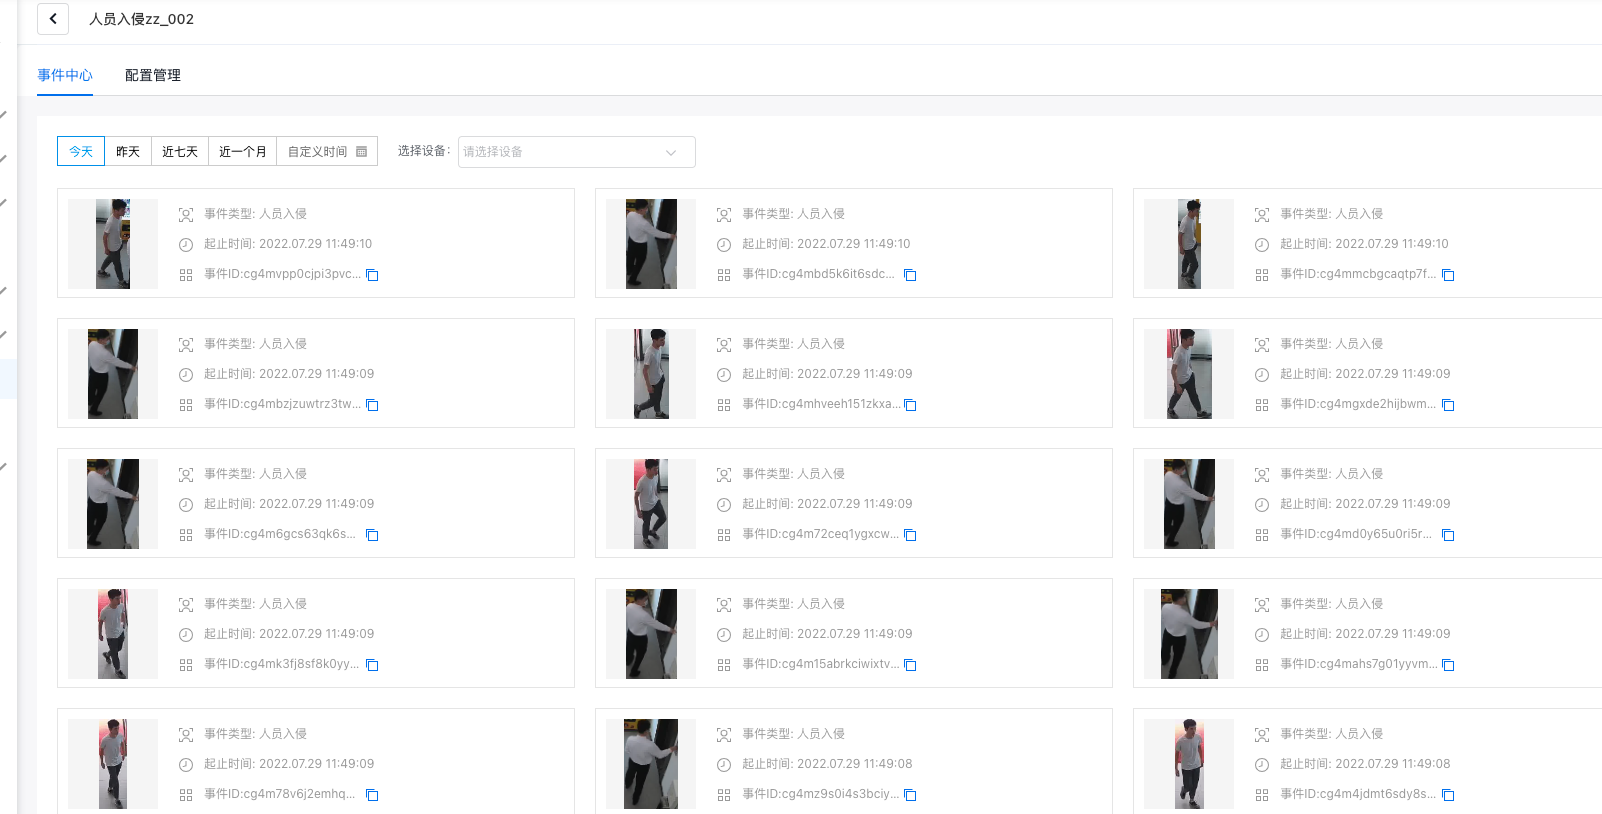
Task: Copy event ID cg4mvpp0cjpi3pvc
Action: pyautogui.click(x=372, y=275)
